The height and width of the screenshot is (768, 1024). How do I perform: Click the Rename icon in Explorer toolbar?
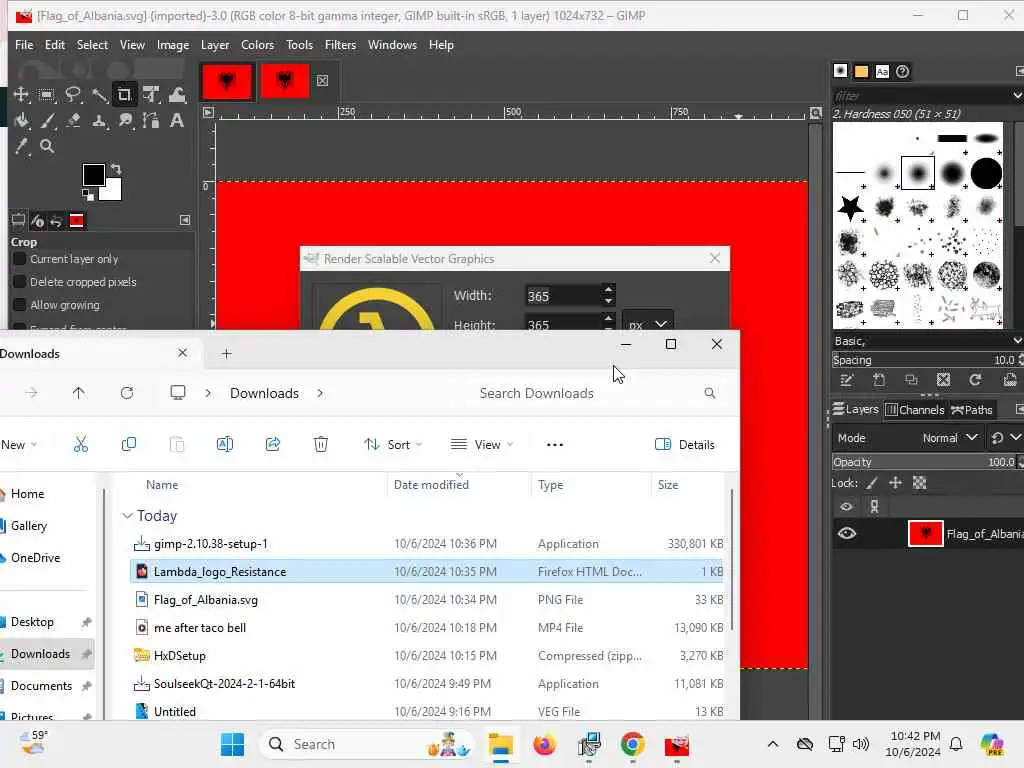tap(225, 445)
